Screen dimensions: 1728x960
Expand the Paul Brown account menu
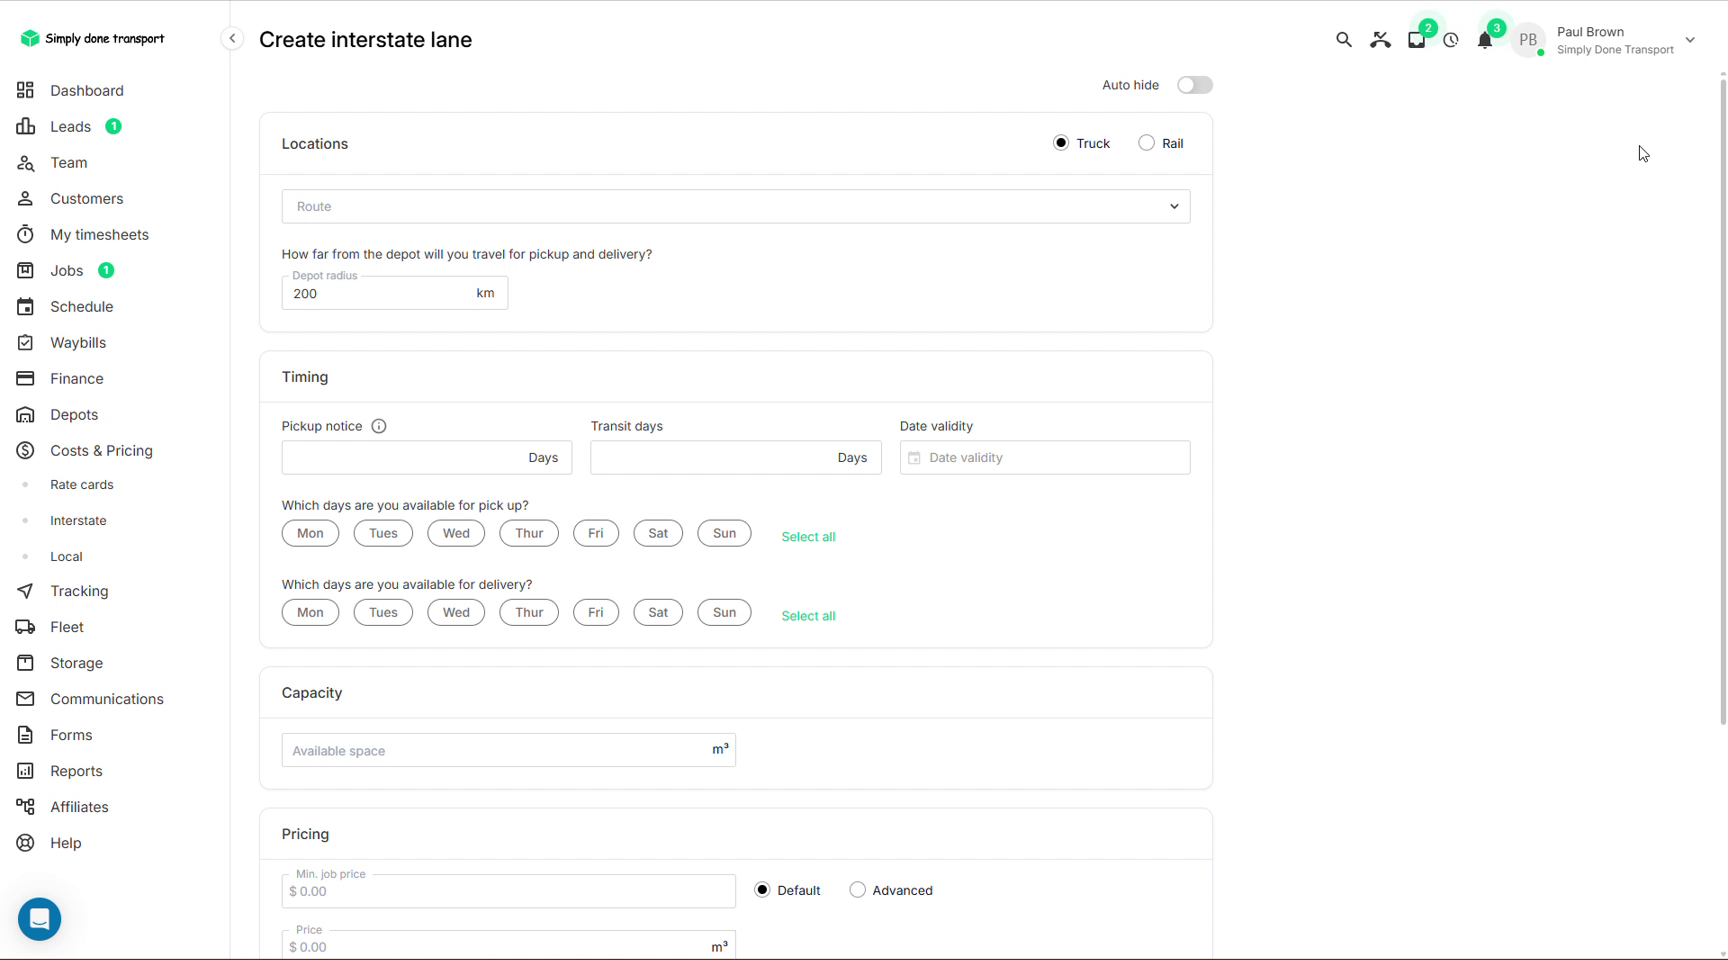pos(1690,40)
